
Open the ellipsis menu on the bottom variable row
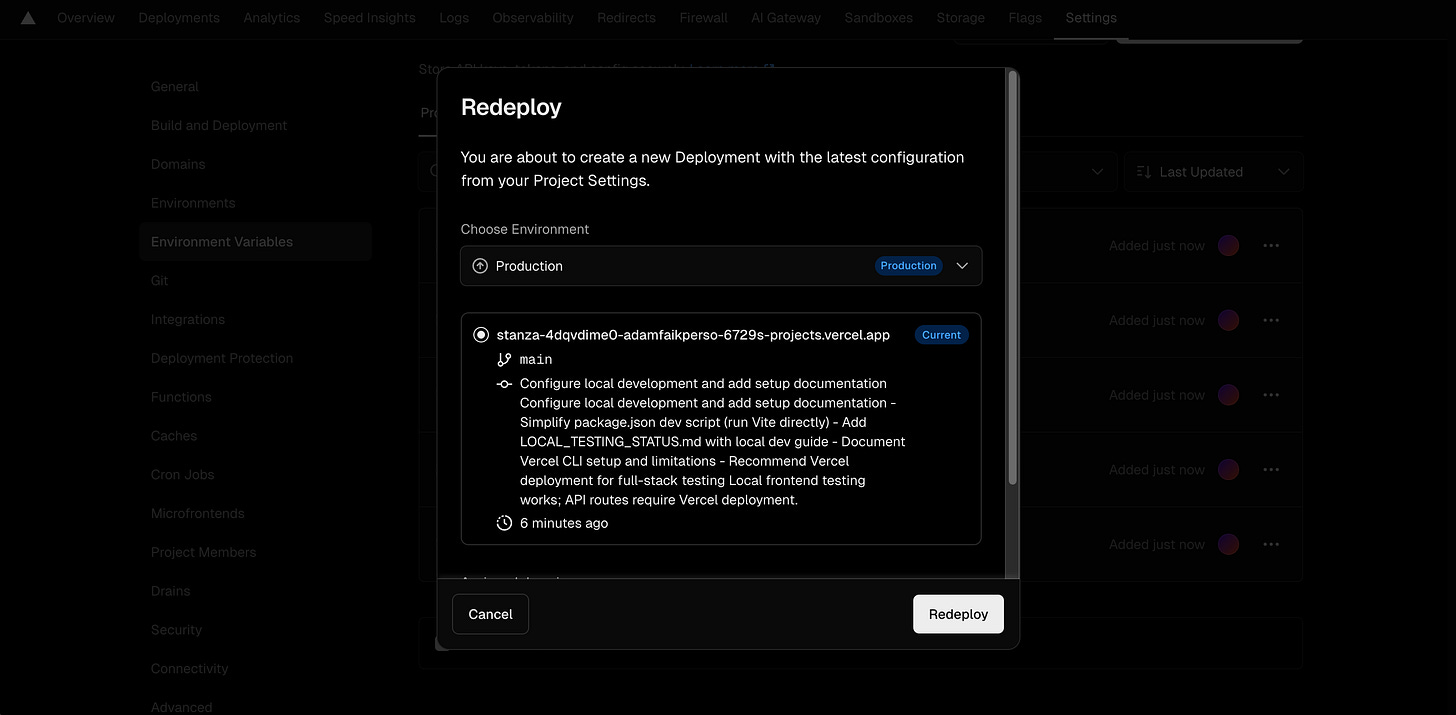click(x=1271, y=544)
